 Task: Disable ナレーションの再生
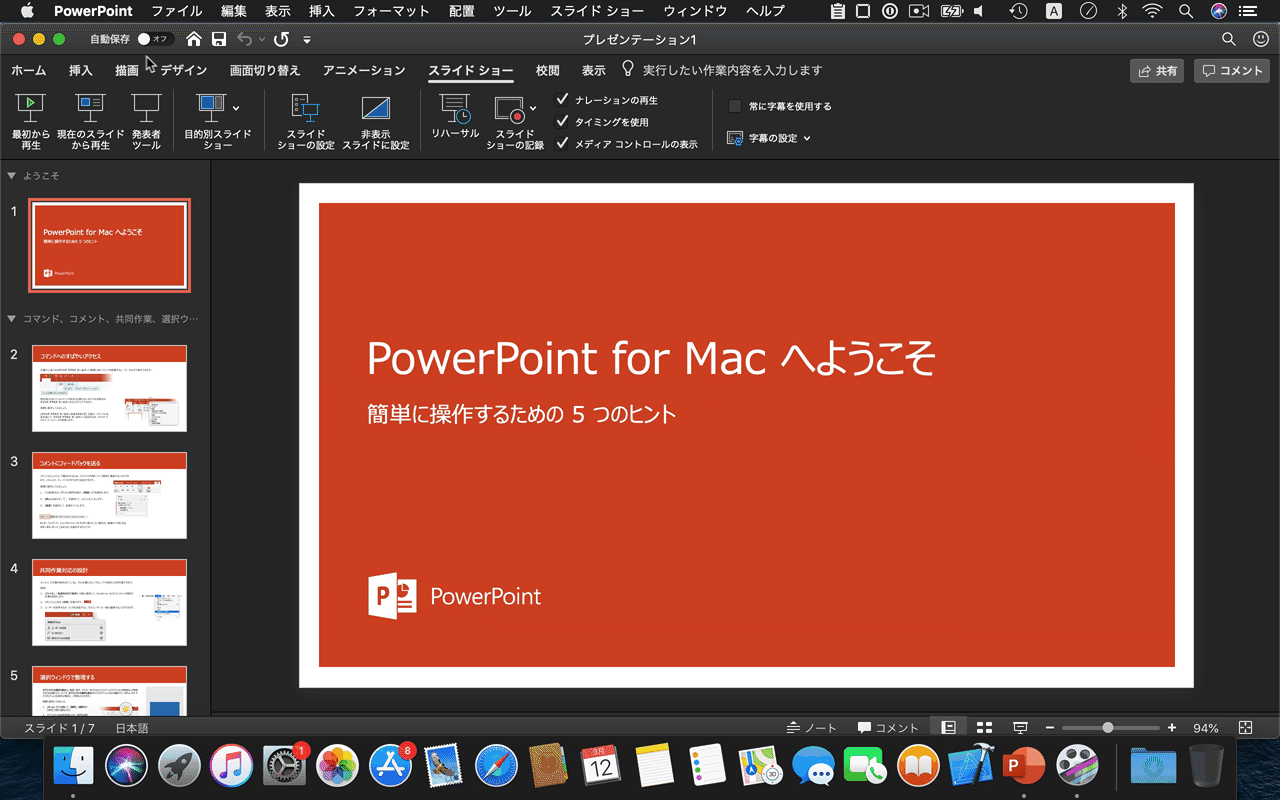coord(561,100)
